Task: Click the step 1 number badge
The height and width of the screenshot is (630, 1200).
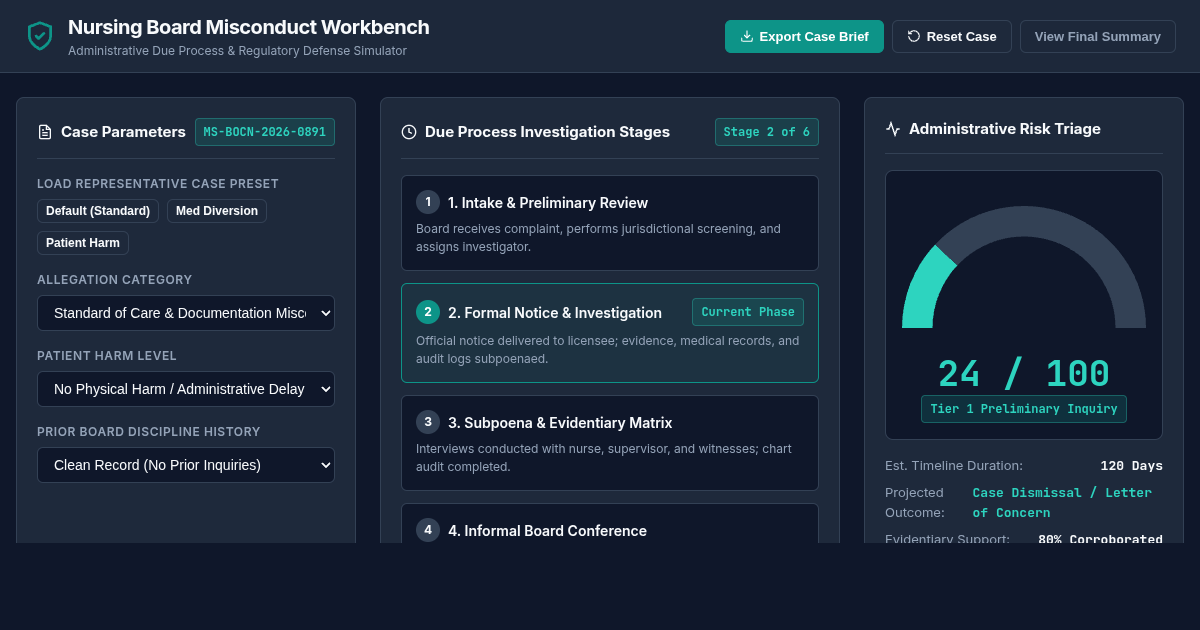Action: pos(428,202)
